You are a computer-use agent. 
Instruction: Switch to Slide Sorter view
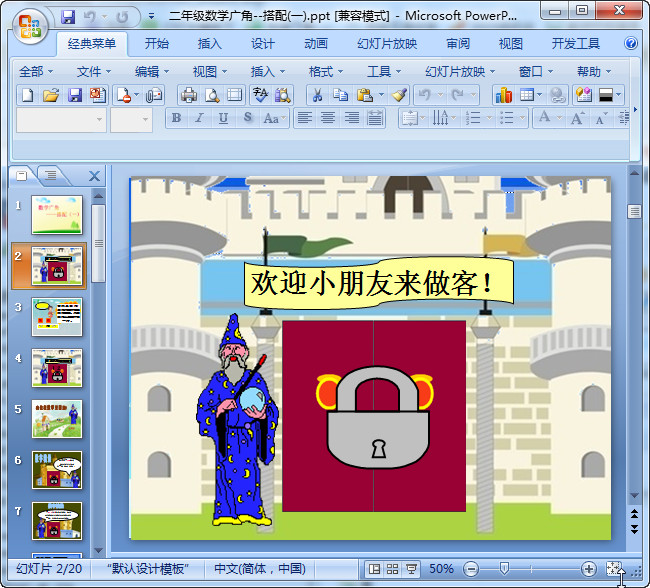[x=393, y=569]
